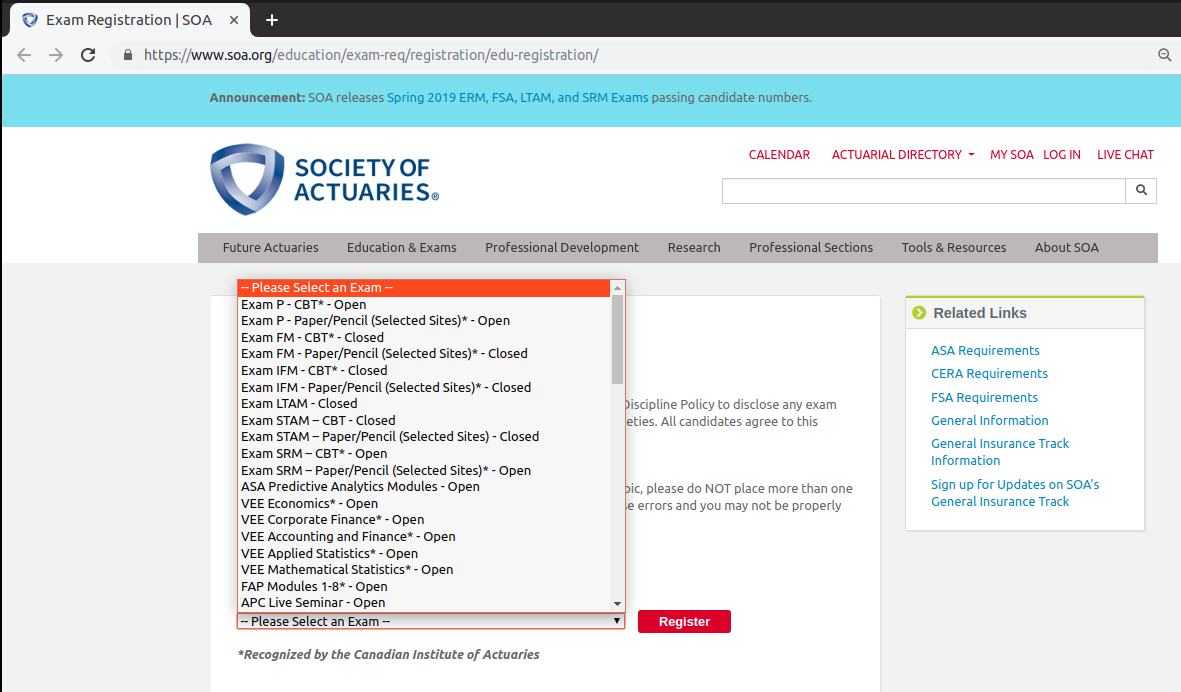Open Sign up for Updates on SOA's General Insurance Track
Image resolution: width=1181 pixels, height=692 pixels.
pos(1015,493)
